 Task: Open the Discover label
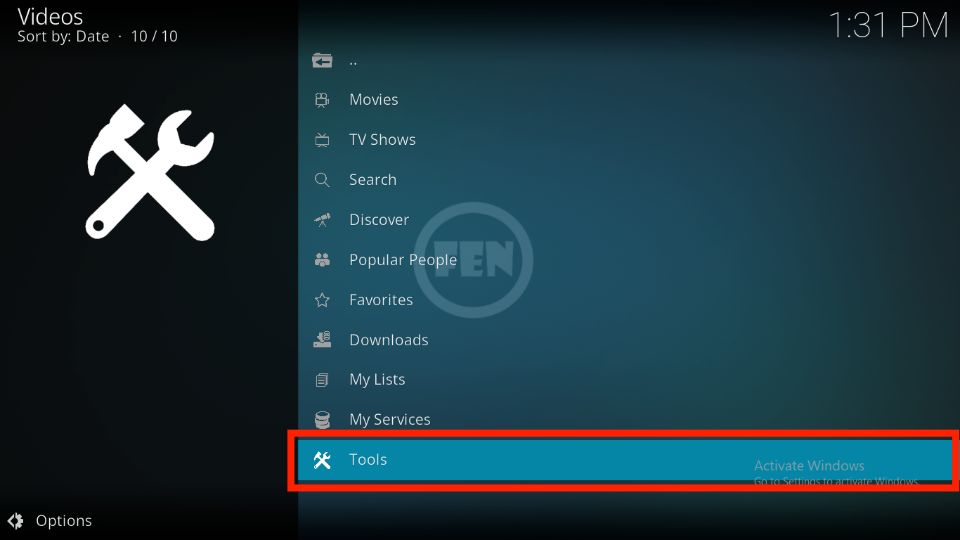[379, 220]
